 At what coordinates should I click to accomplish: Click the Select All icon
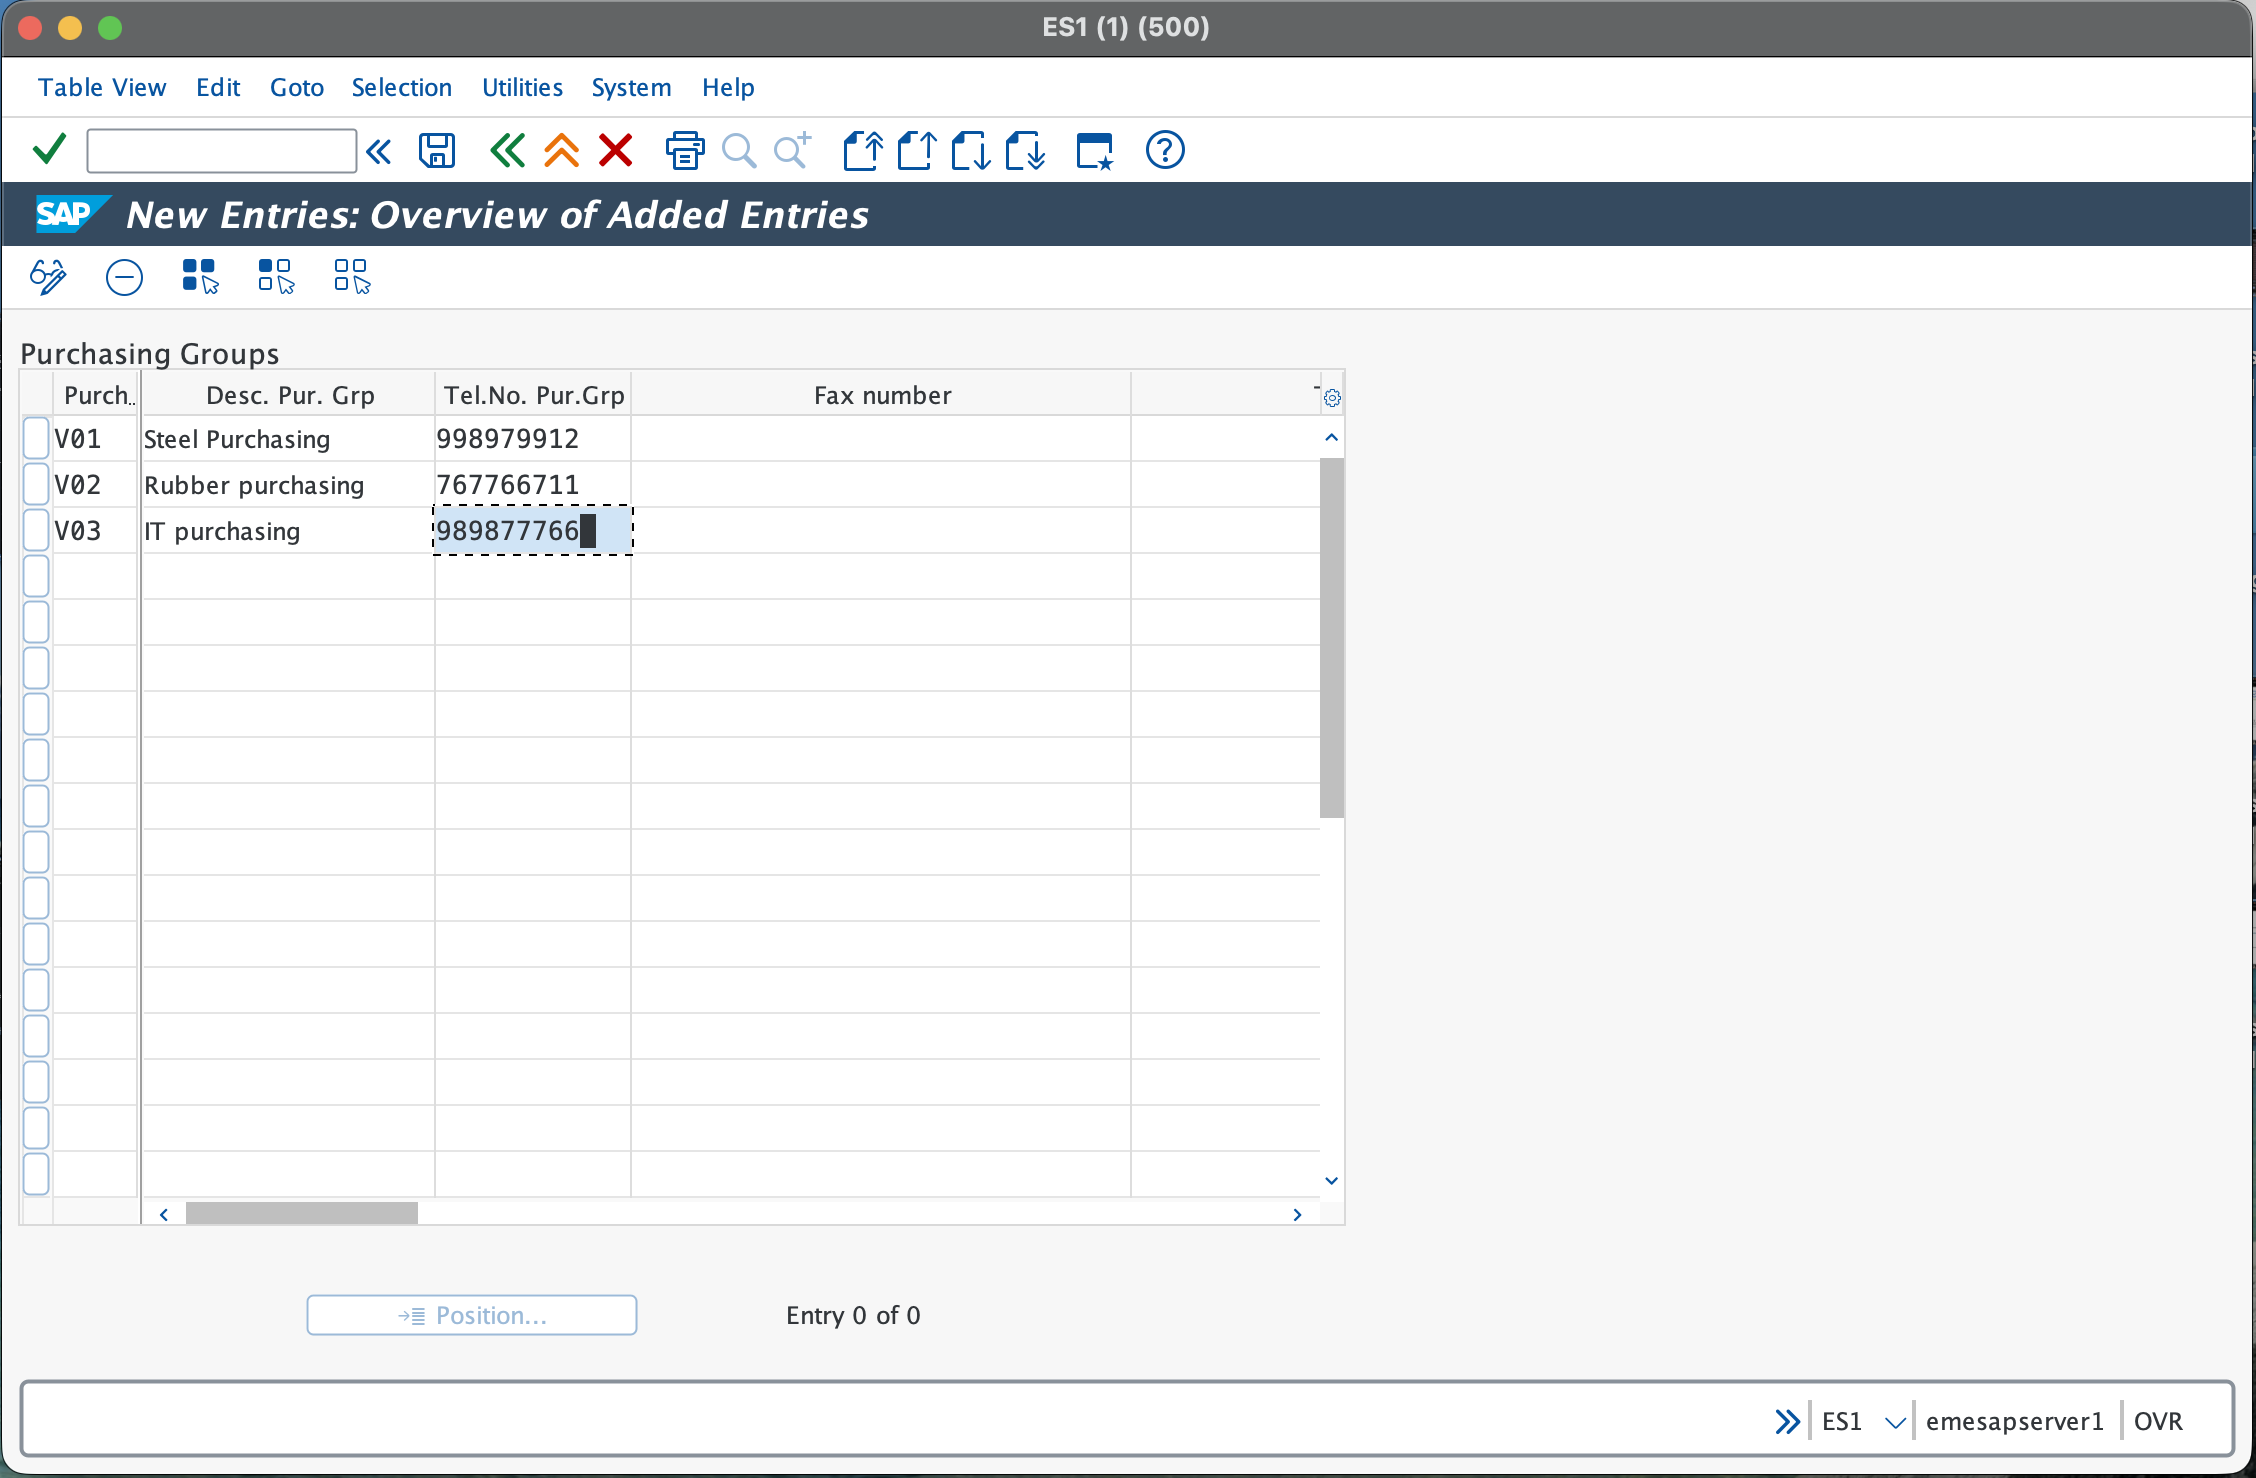200,277
